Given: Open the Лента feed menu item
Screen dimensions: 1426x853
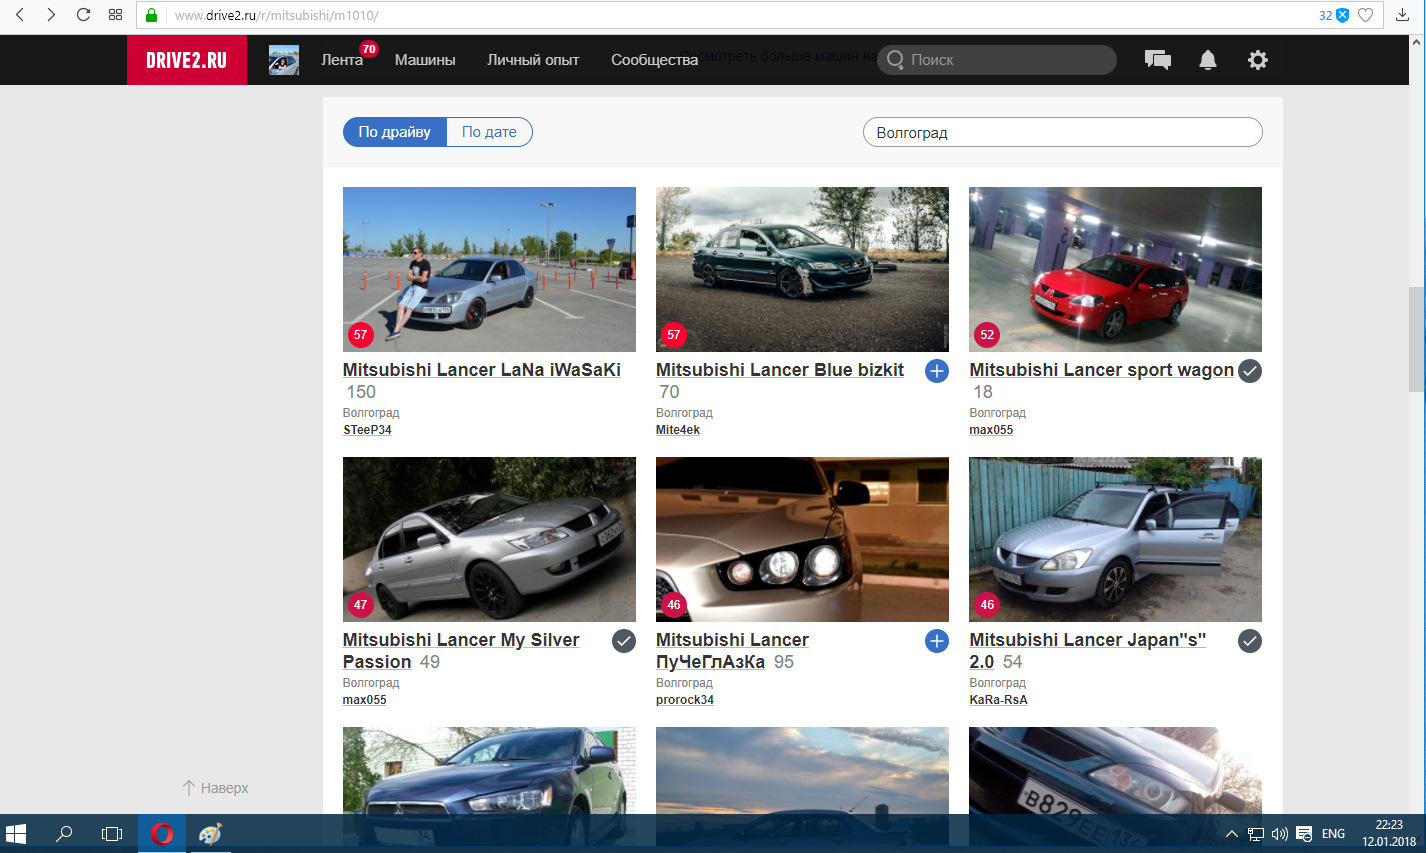Looking at the screenshot, I should pos(342,60).
